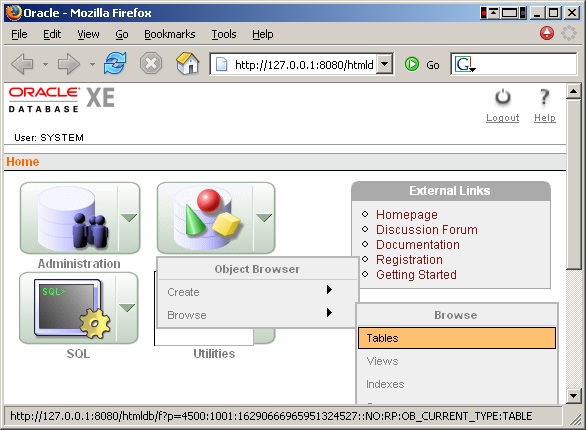This screenshot has width=586, height=430.
Task: Expand the Object Browser icon dropdown arrow
Action: coord(264,218)
